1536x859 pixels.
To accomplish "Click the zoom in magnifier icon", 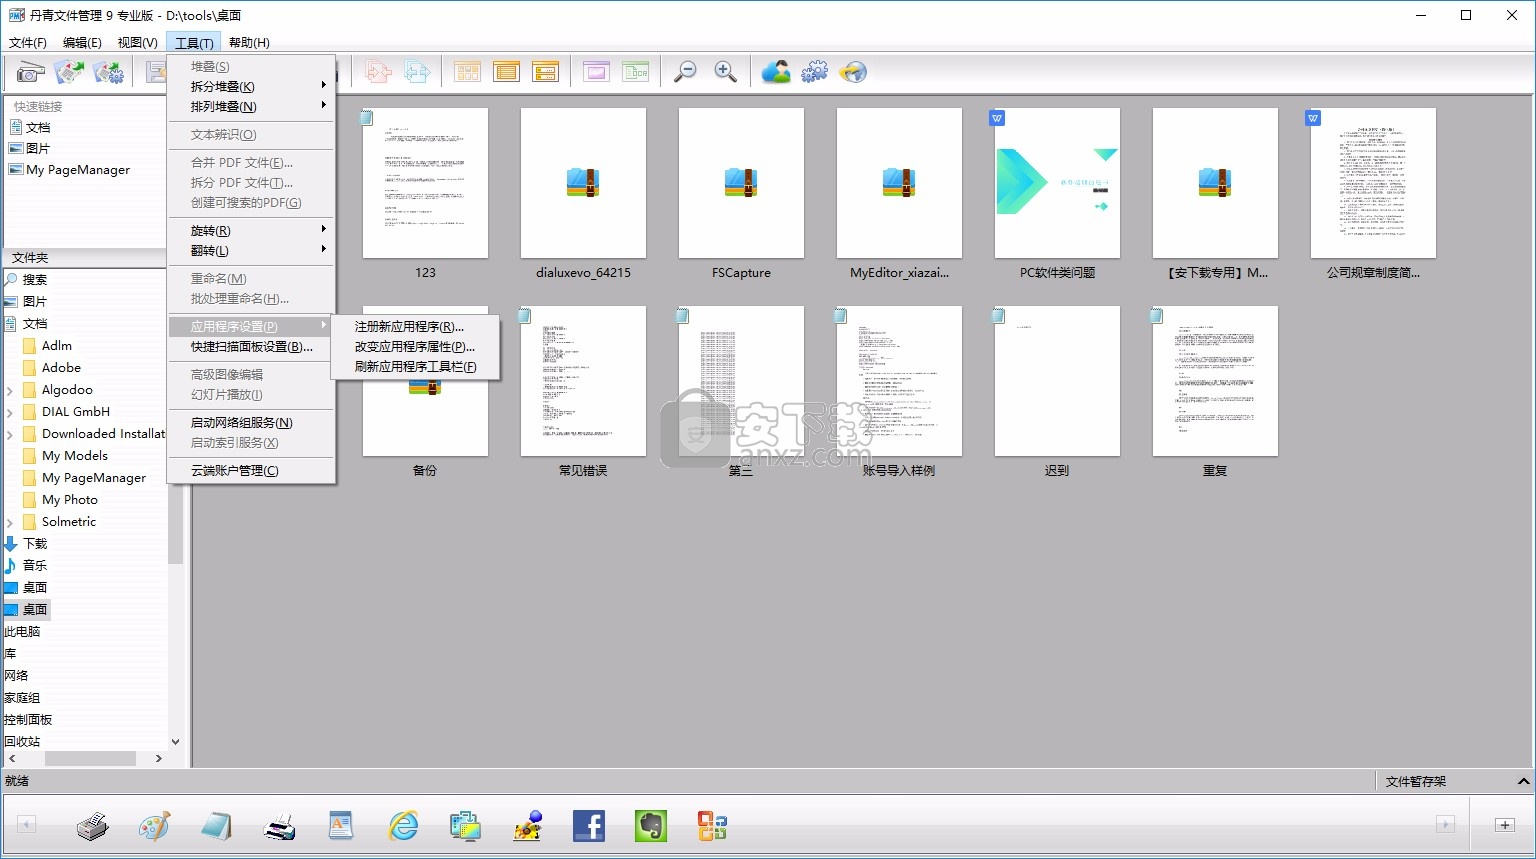I will (x=725, y=72).
